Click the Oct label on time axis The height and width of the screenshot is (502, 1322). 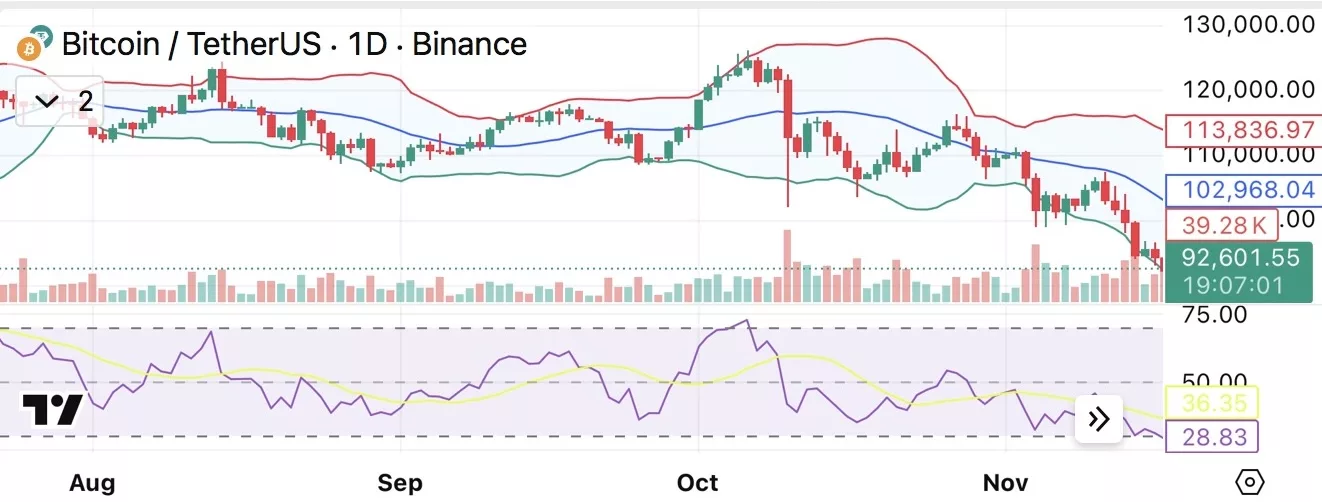click(697, 483)
